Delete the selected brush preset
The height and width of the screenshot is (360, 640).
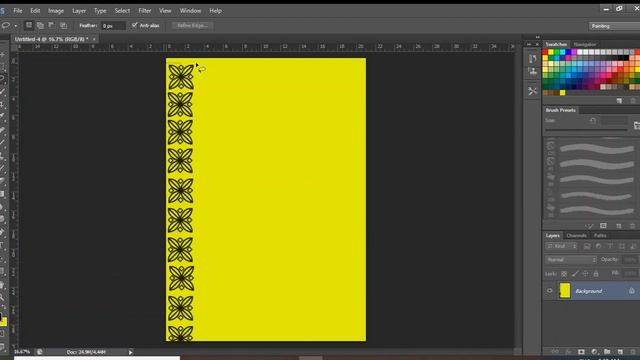tap(633, 226)
